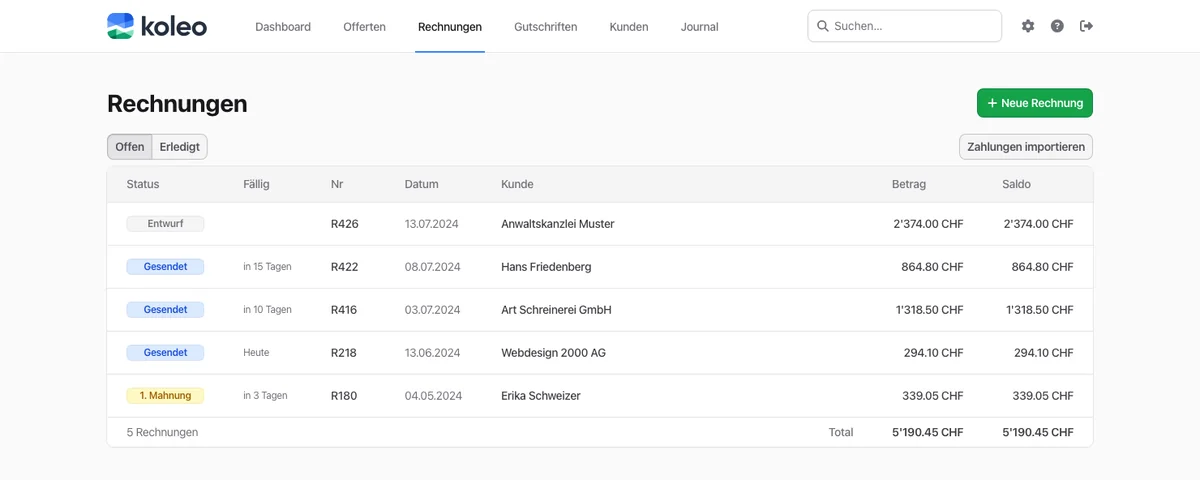Click Betrag 2'374.00 CHF of R426
The height and width of the screenshot is (480, 1200).
pos(928,224)
